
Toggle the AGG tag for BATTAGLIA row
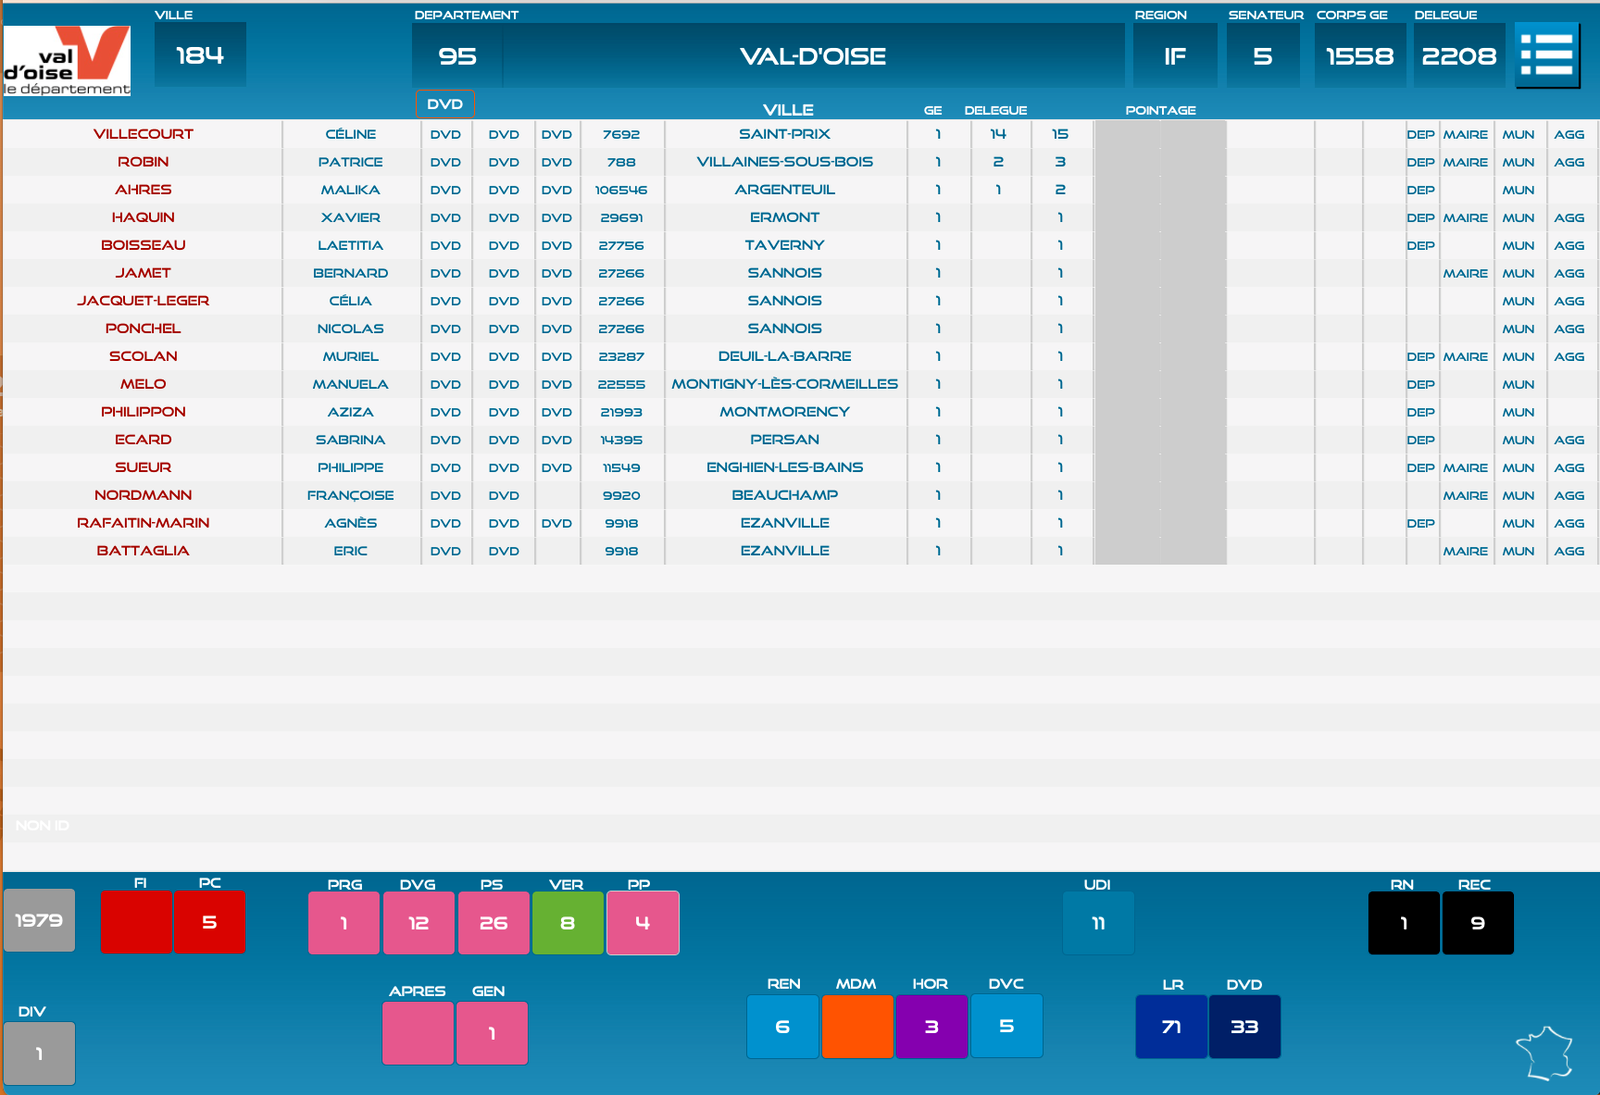(1568, 551)
